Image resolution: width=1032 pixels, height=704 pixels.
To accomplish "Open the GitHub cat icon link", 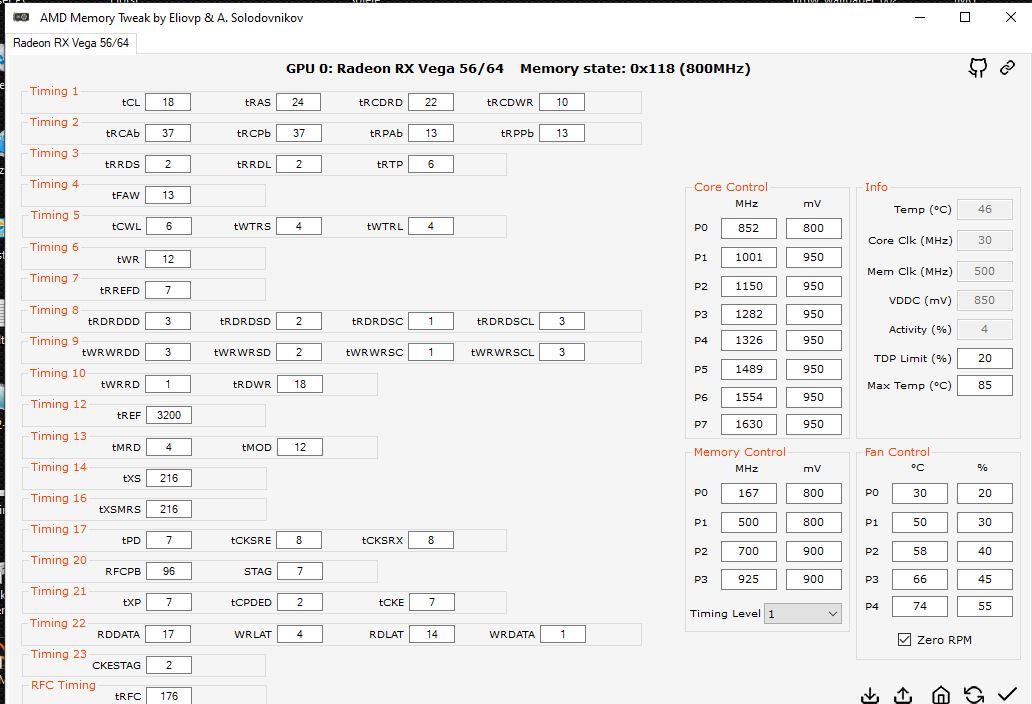I will point(978,67).
